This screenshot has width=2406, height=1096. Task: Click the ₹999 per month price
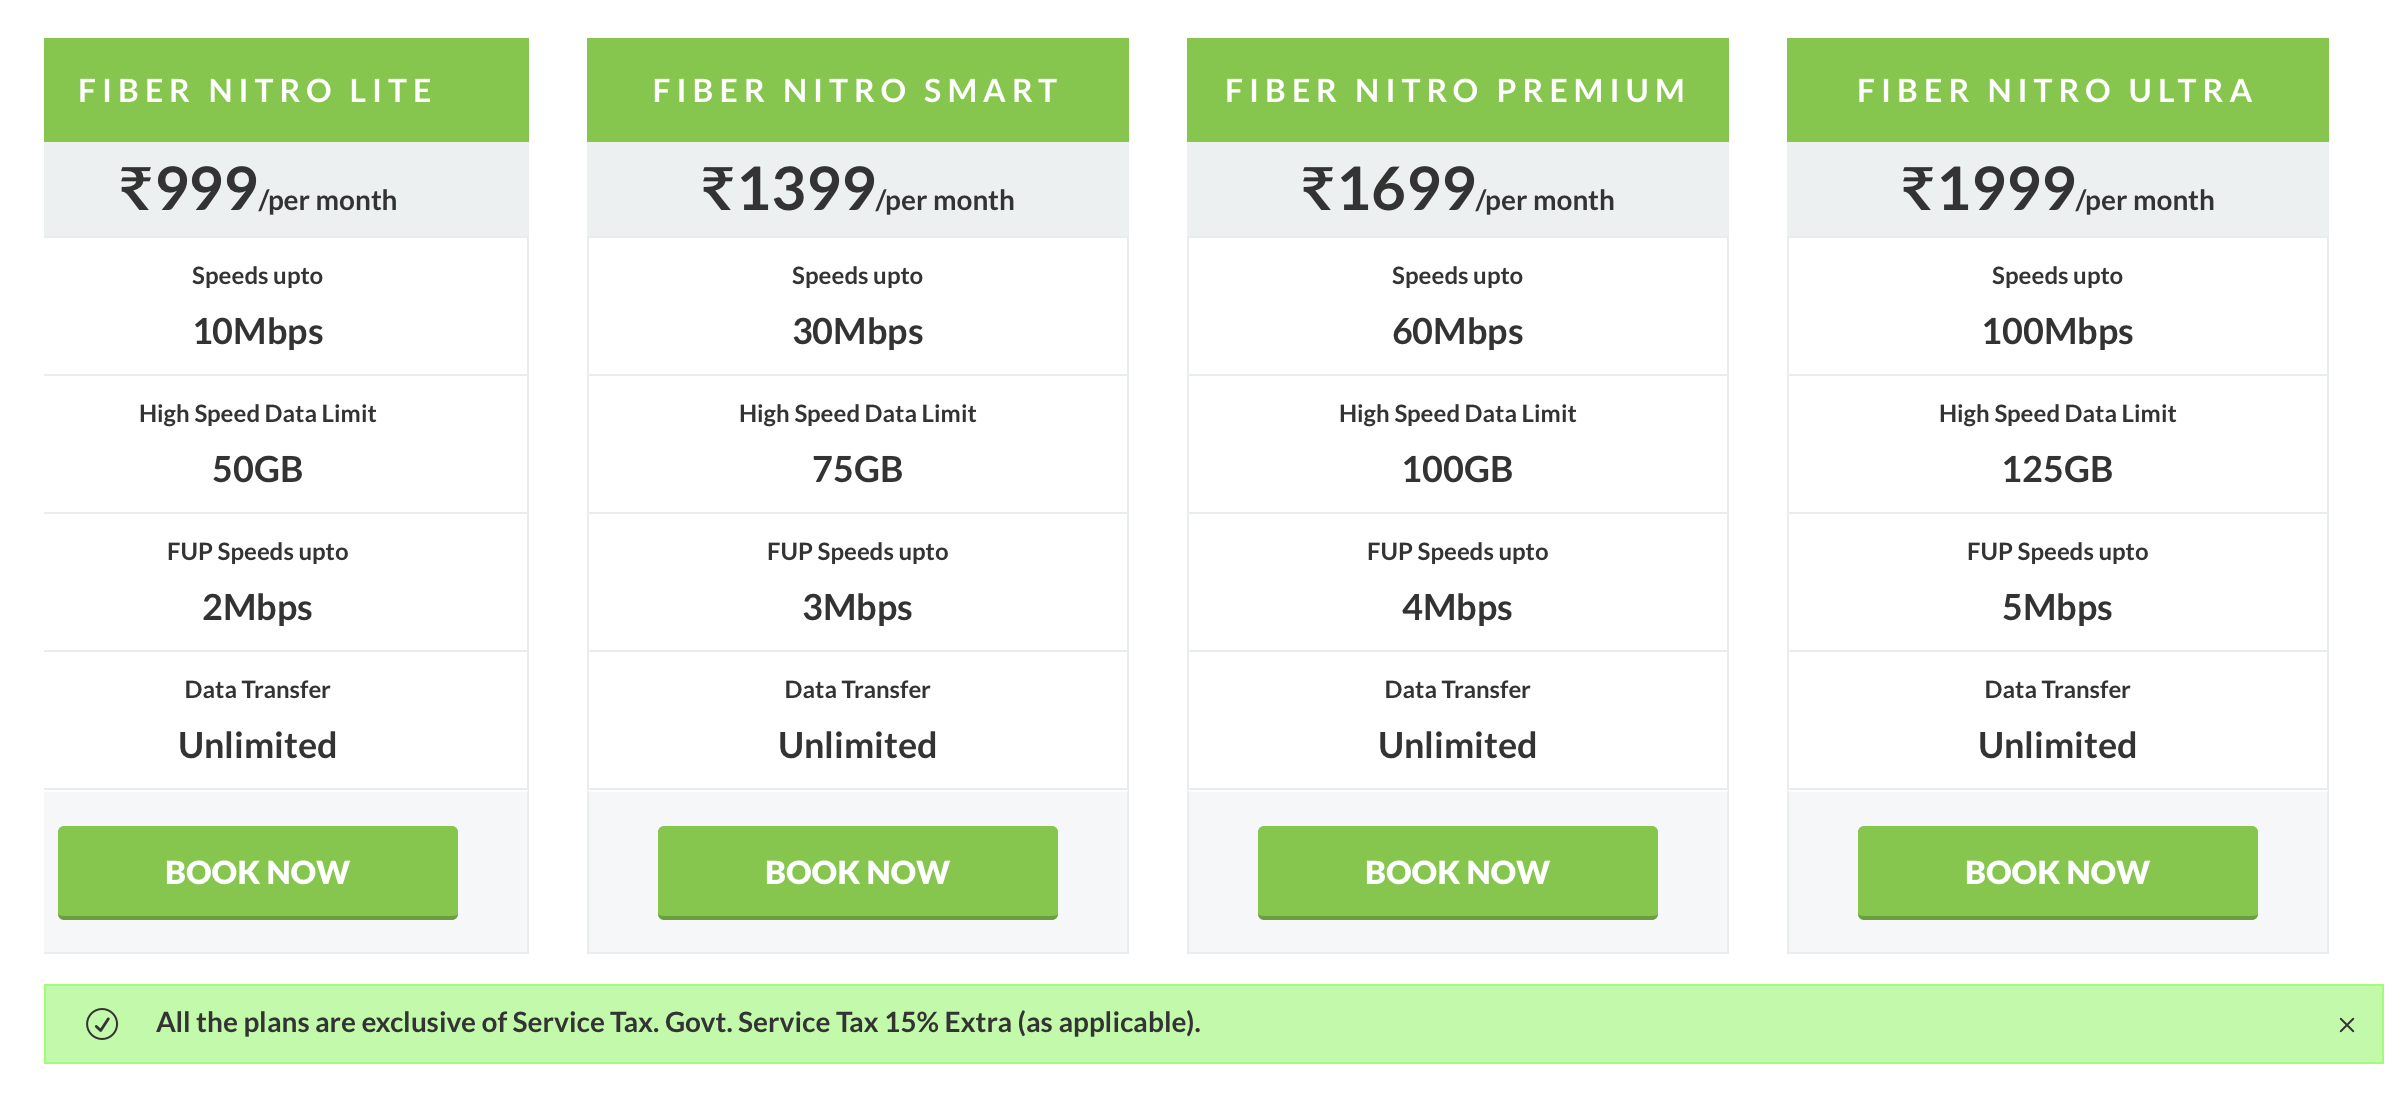pos(258,190)
